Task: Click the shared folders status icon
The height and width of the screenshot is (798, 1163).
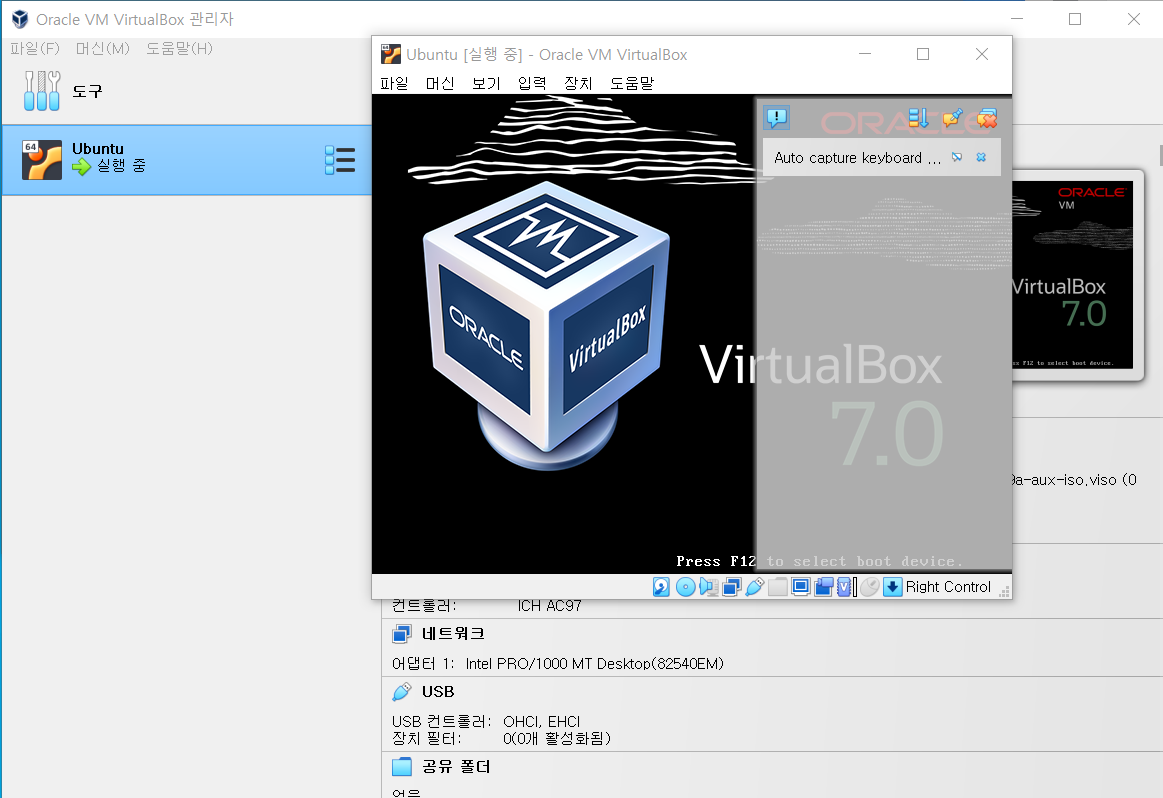Action: tap(777, 587)
